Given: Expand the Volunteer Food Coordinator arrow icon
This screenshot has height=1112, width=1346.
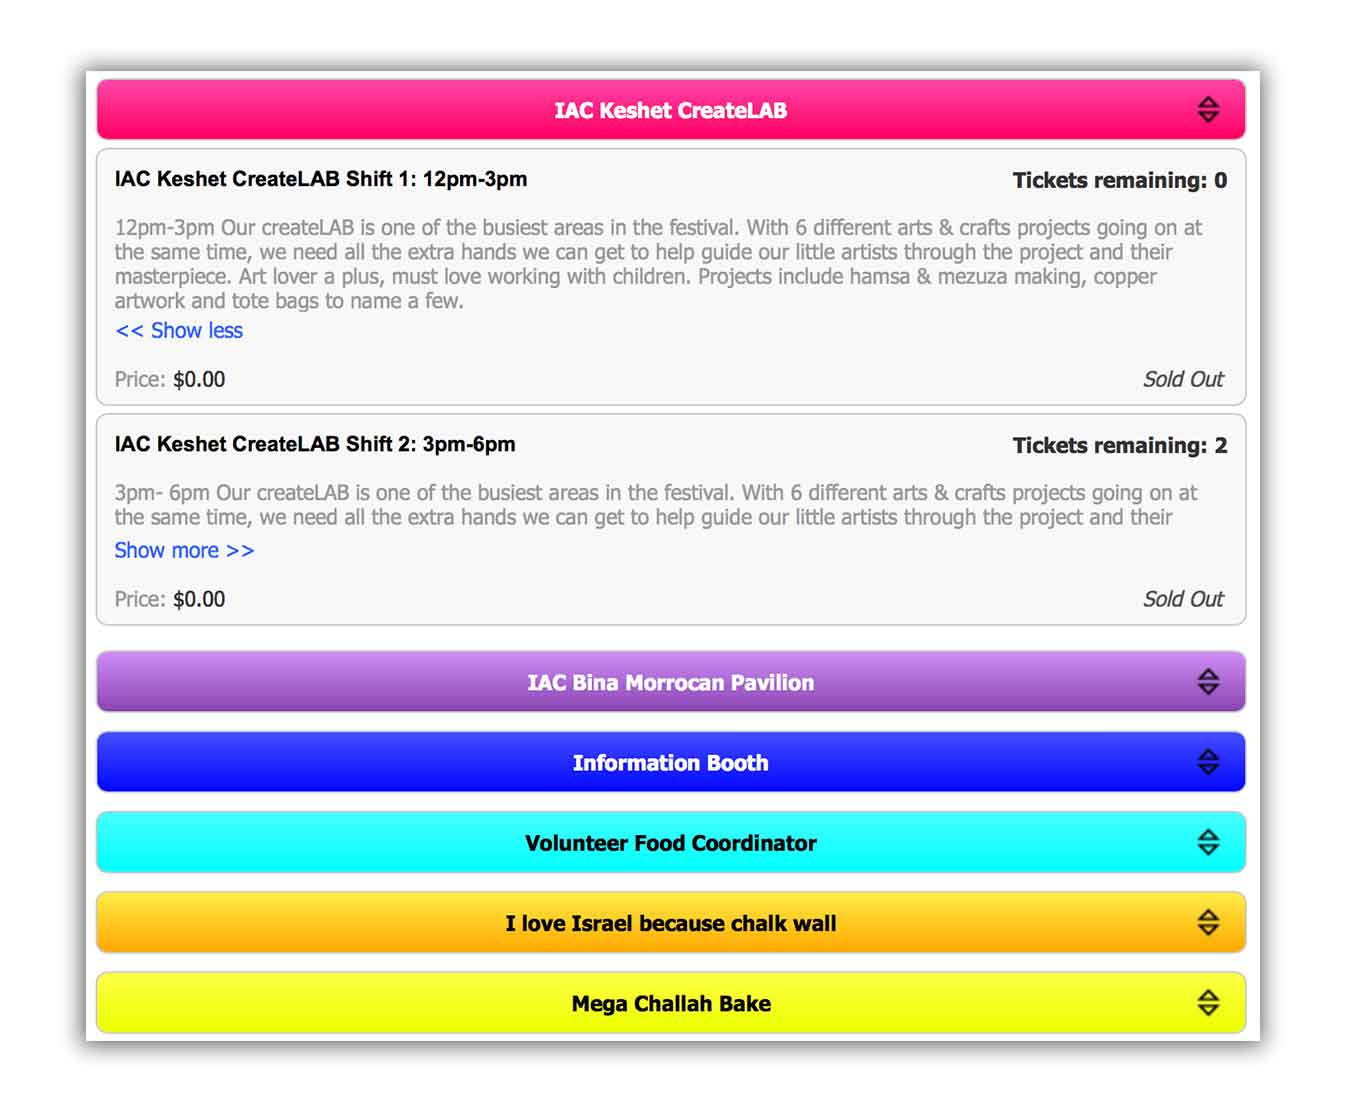Looking at the screenshot, I should tap(1208, 842).
